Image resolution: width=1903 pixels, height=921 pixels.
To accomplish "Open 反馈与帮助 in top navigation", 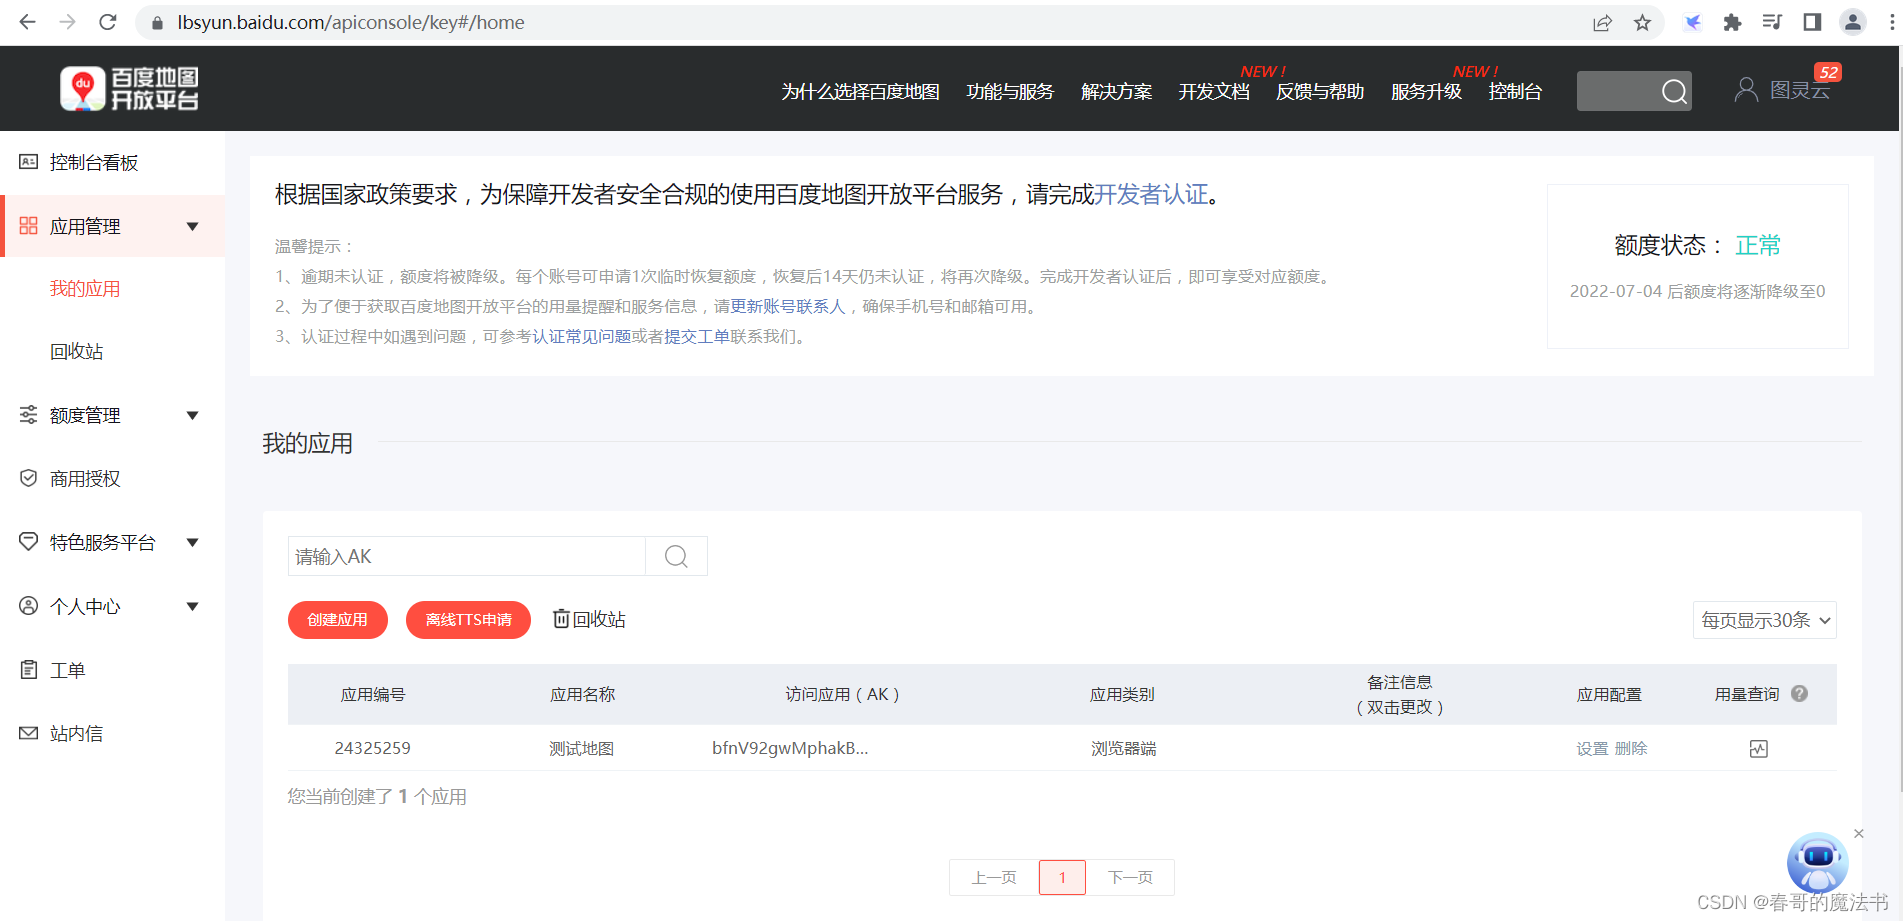I will tap(1320, 92).
